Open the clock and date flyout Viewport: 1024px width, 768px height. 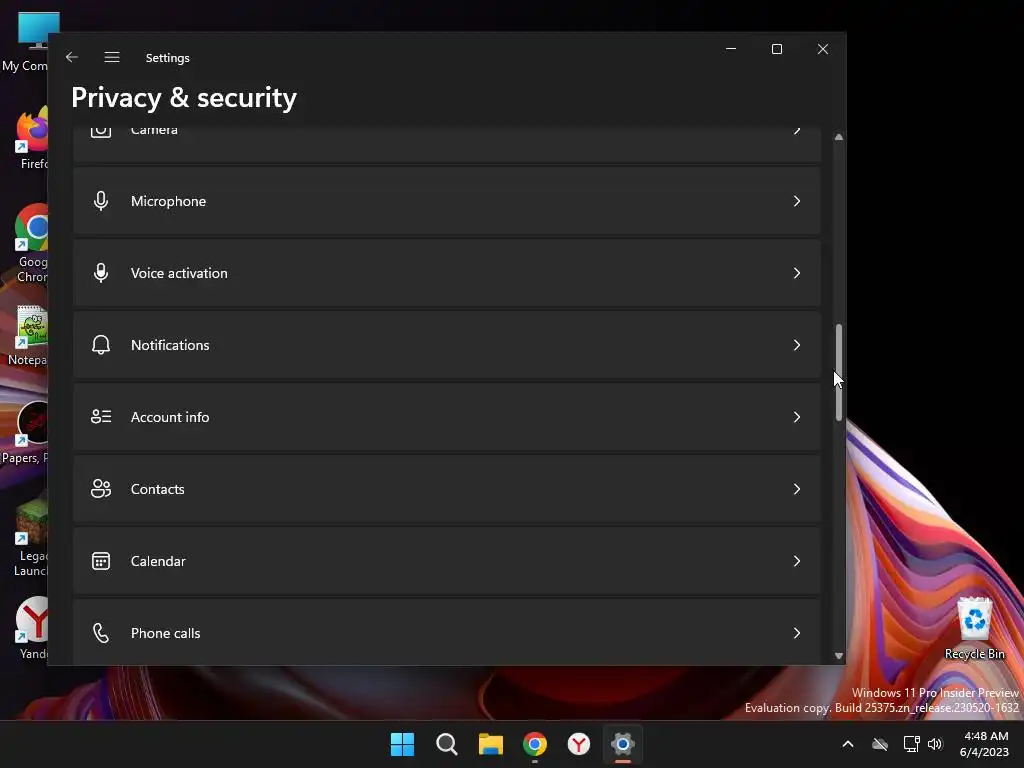point(986,744)
